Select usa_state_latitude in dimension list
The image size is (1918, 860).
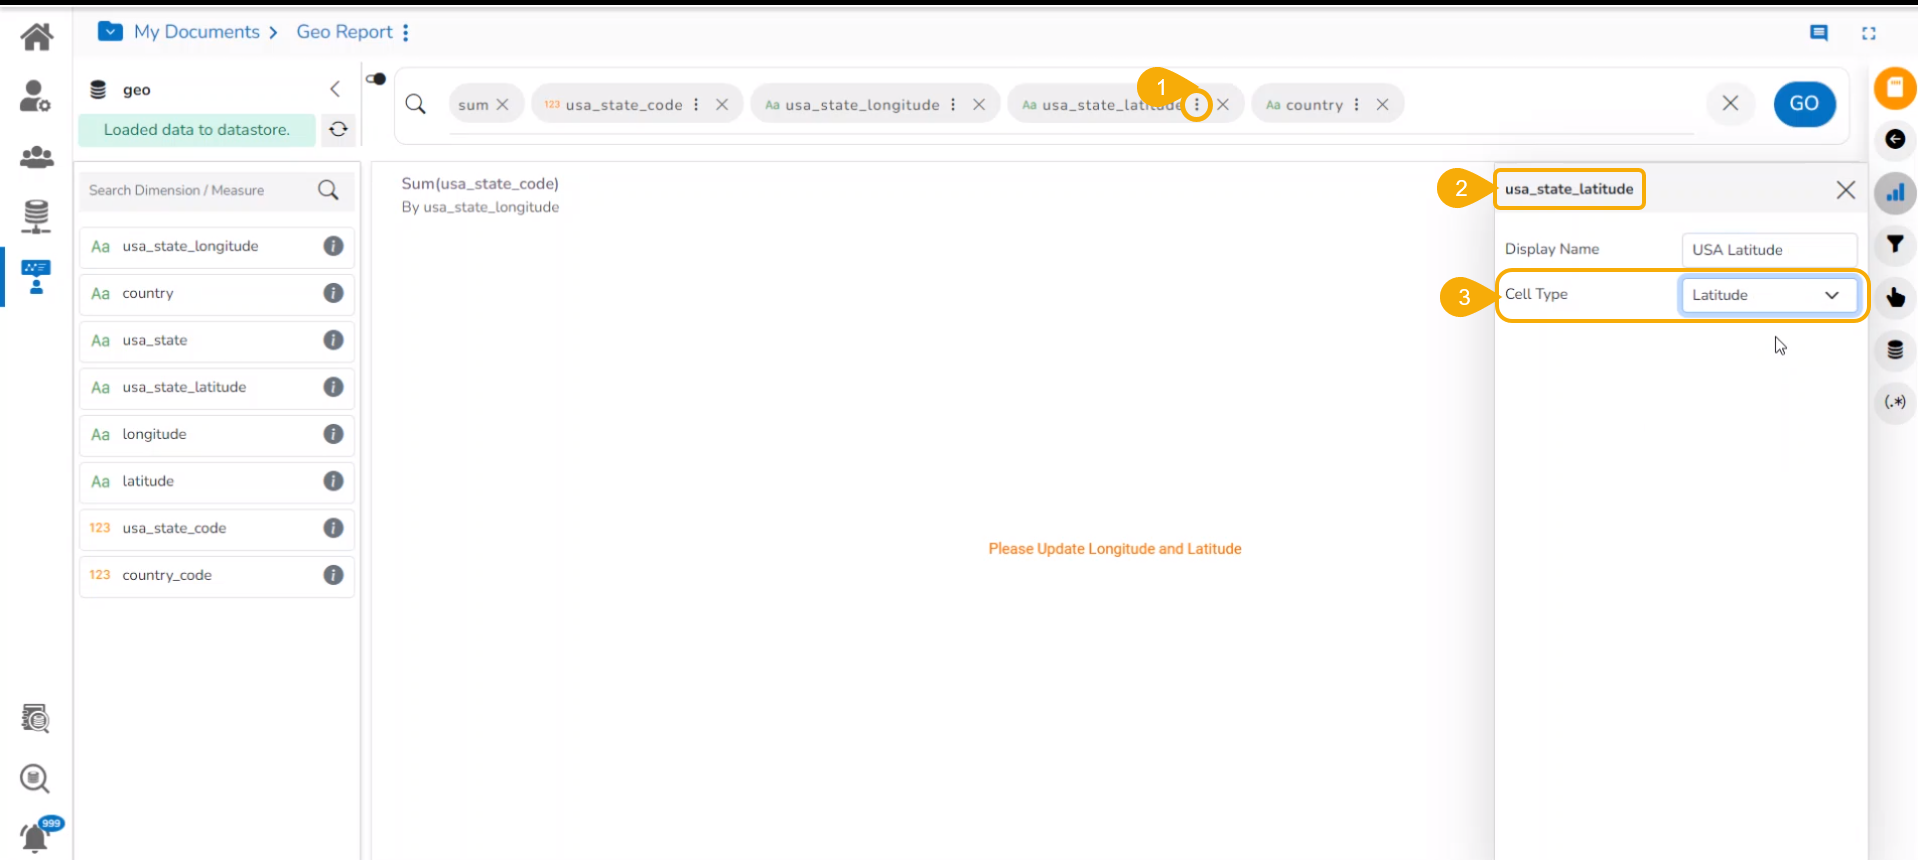pos(217,387)
